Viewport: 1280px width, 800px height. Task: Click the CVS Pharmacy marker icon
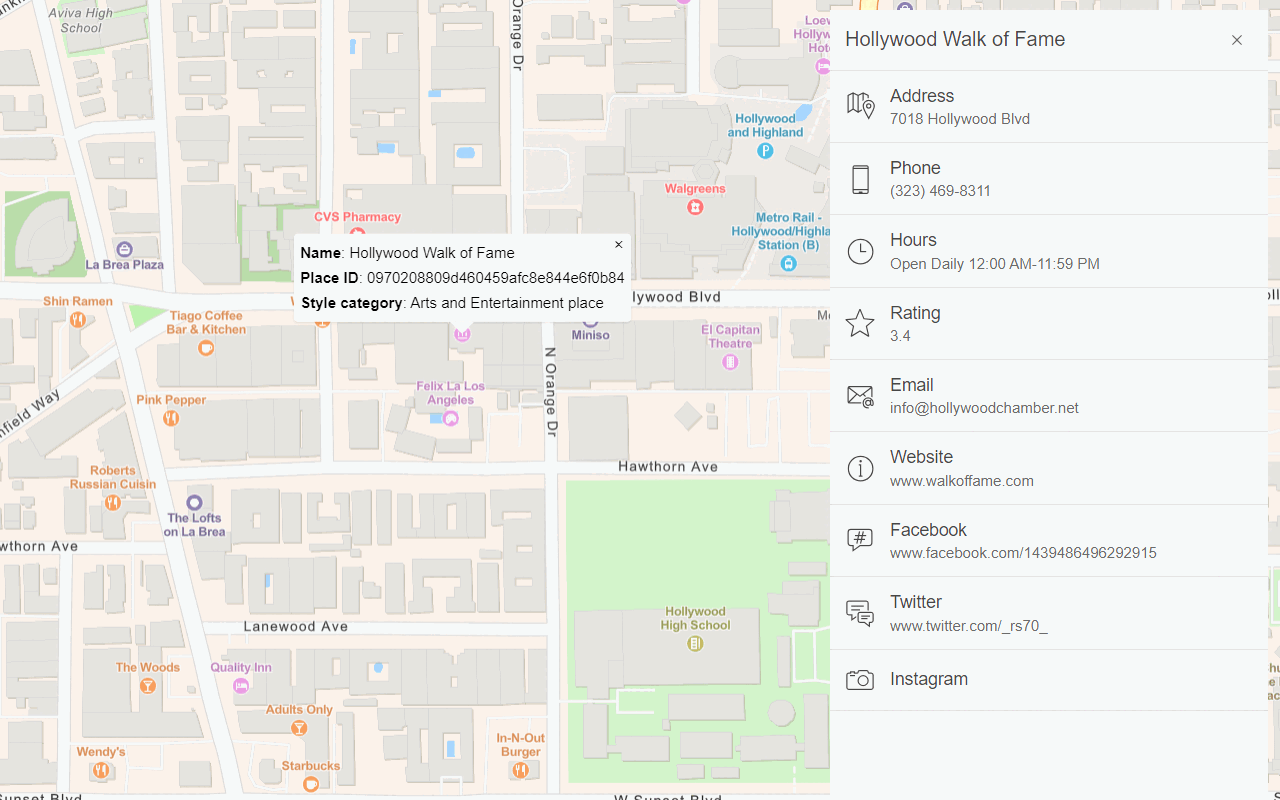click(357, 232)
